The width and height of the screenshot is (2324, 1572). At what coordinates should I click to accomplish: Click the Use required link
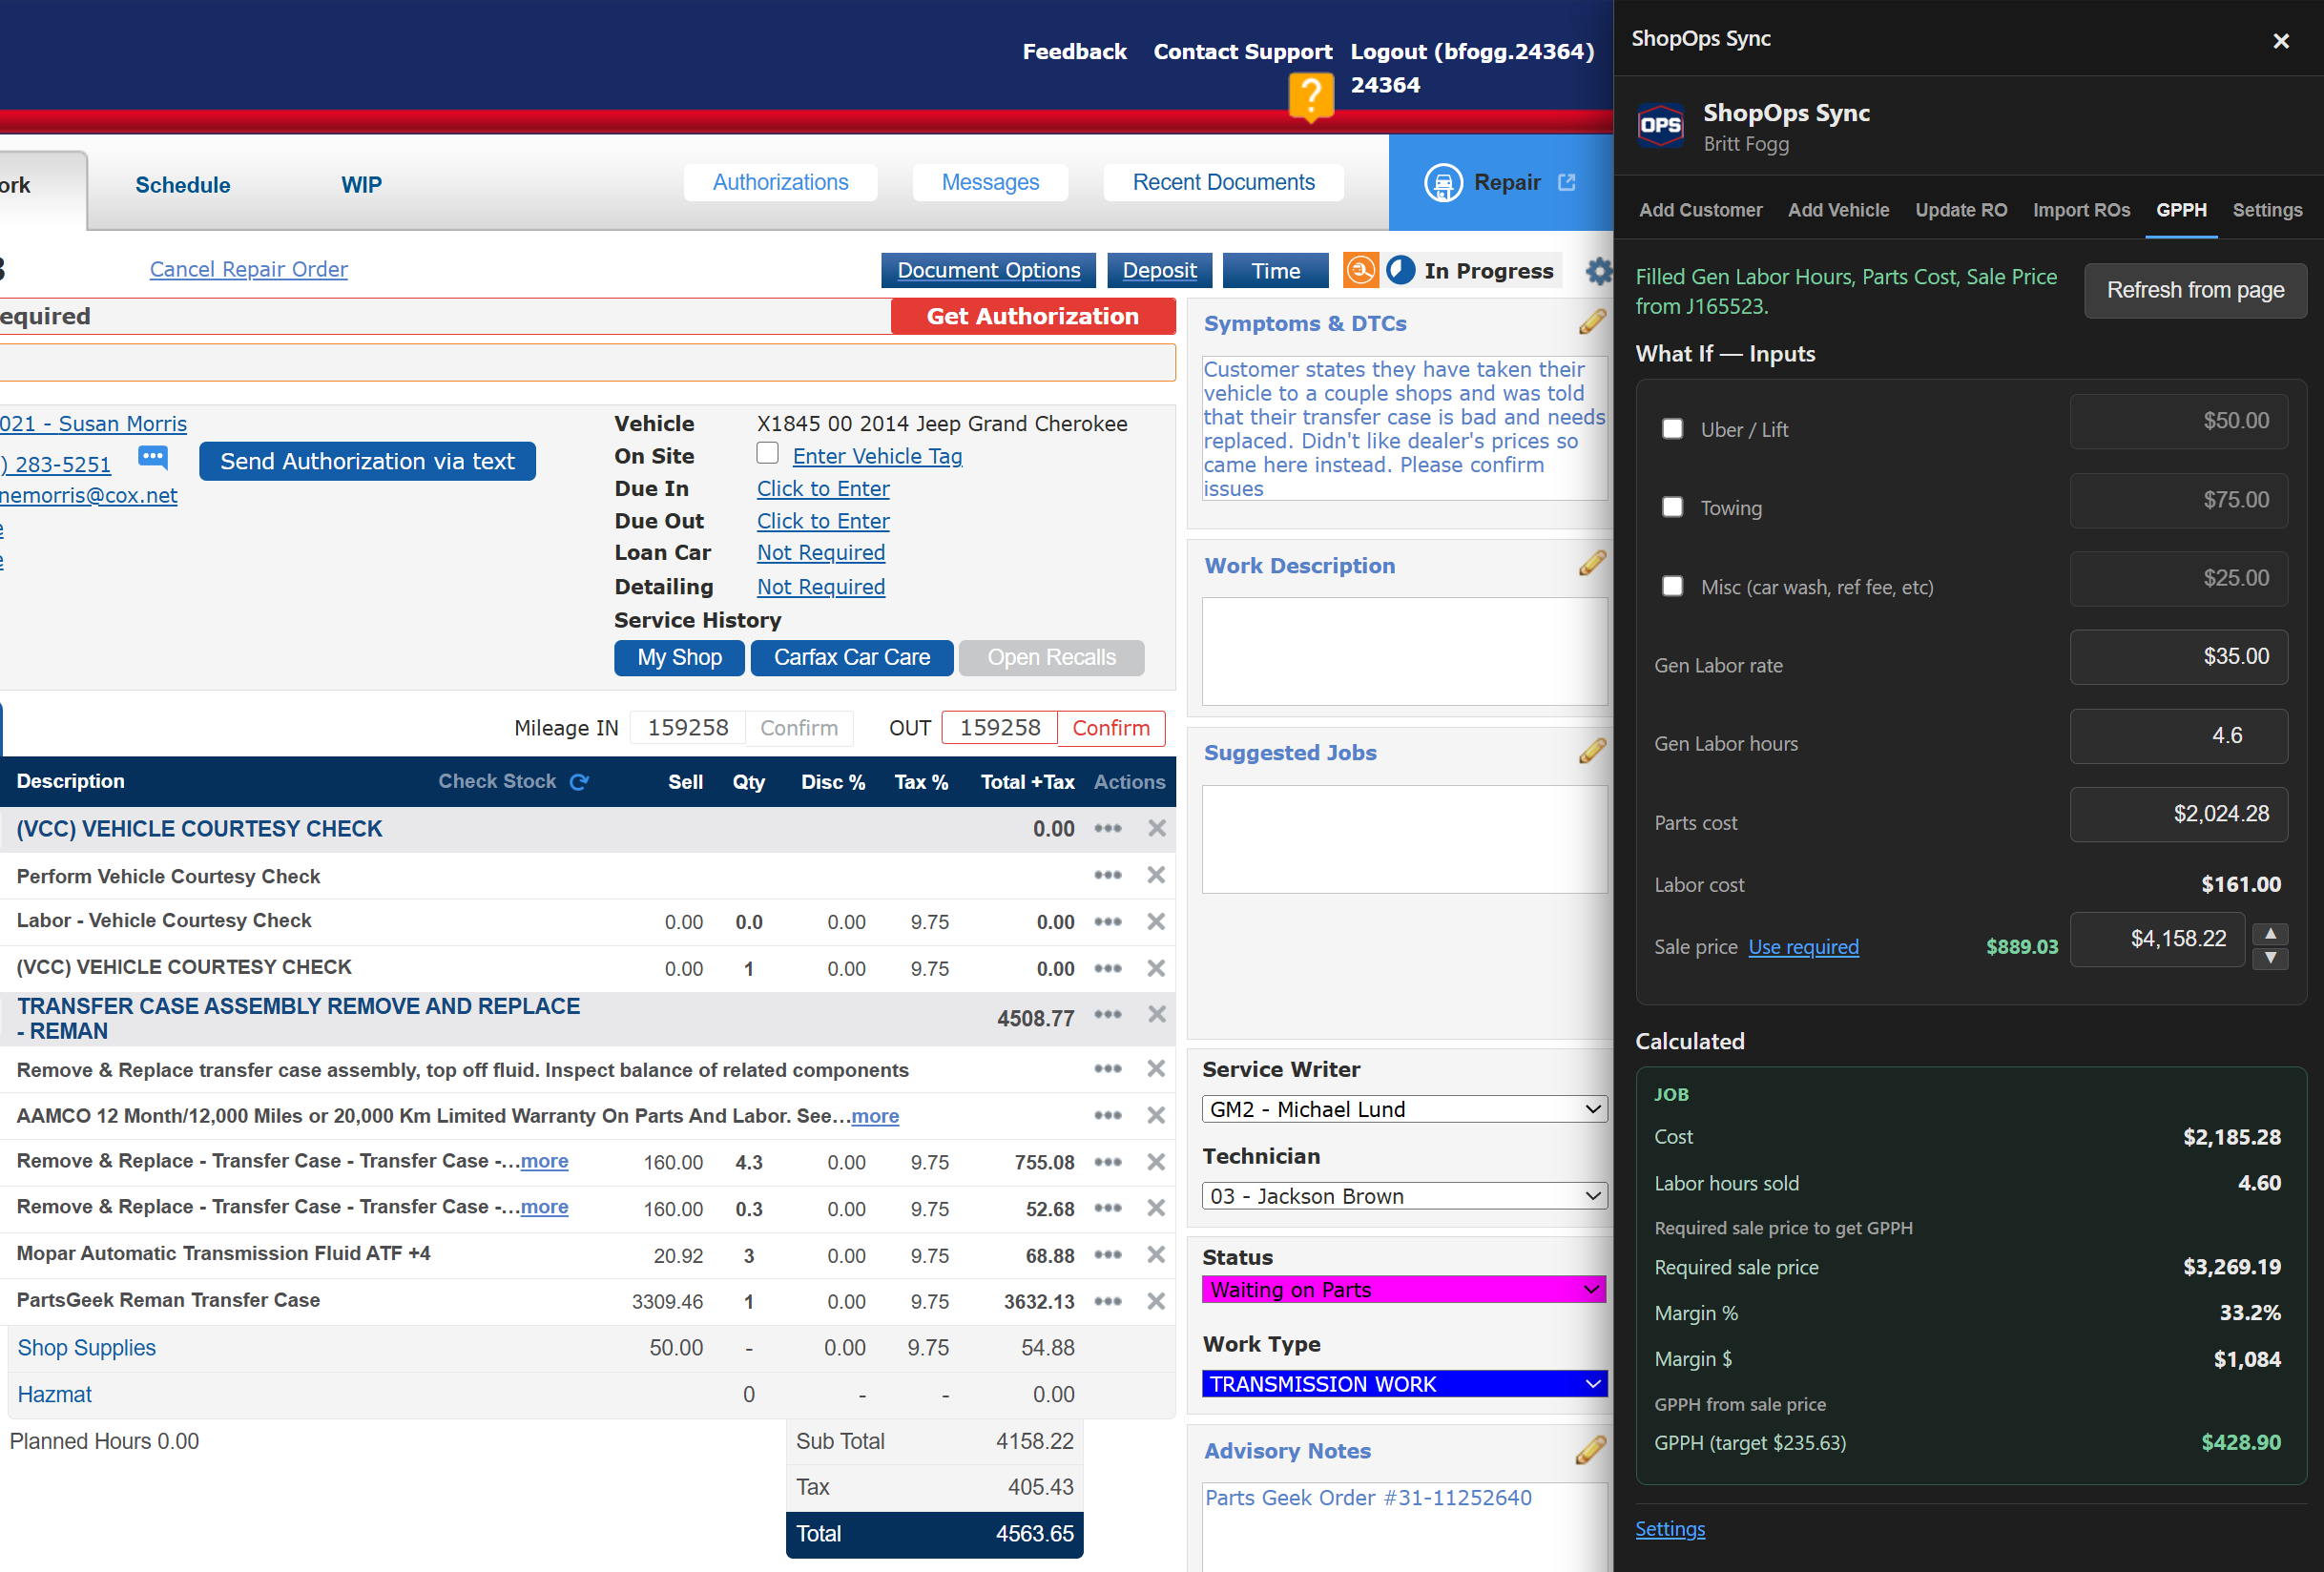tap(1803, 947)
